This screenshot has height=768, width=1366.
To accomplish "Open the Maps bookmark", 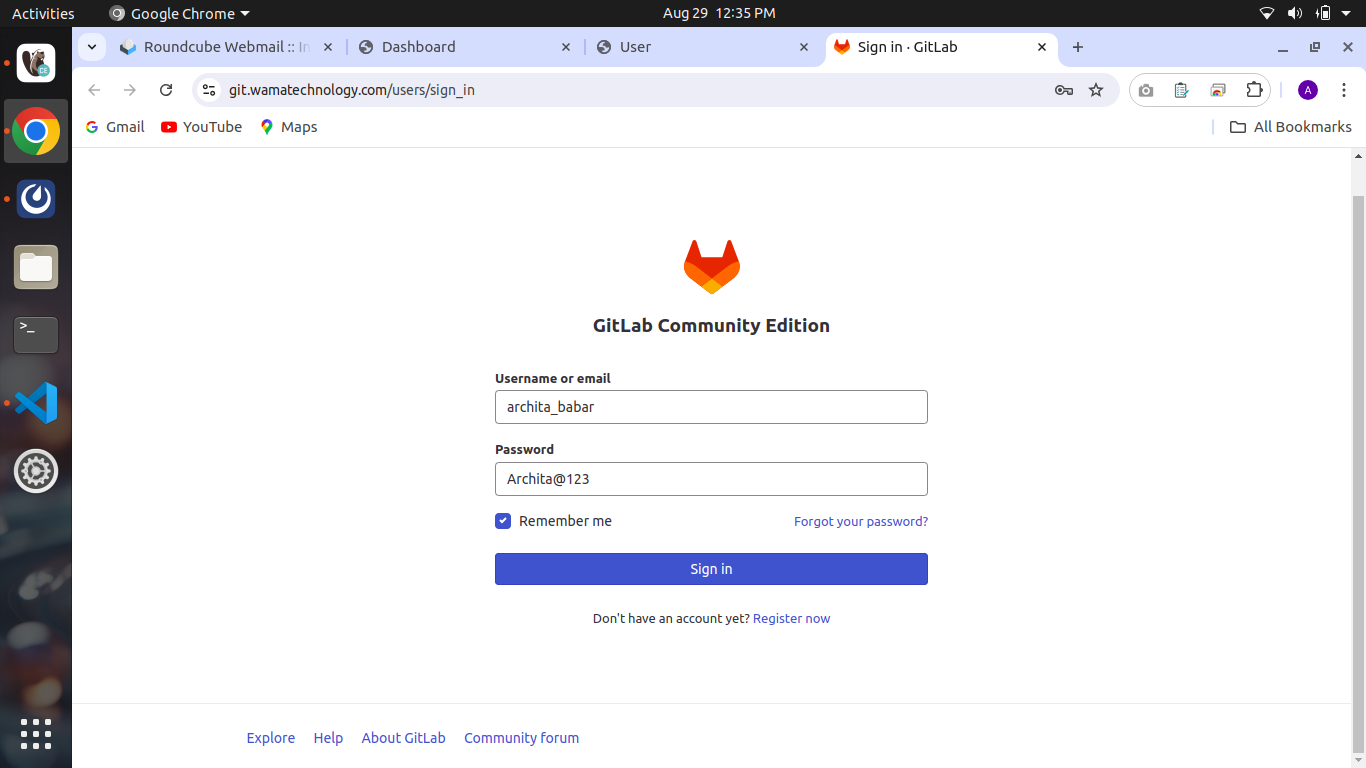I will click(288, 127).
